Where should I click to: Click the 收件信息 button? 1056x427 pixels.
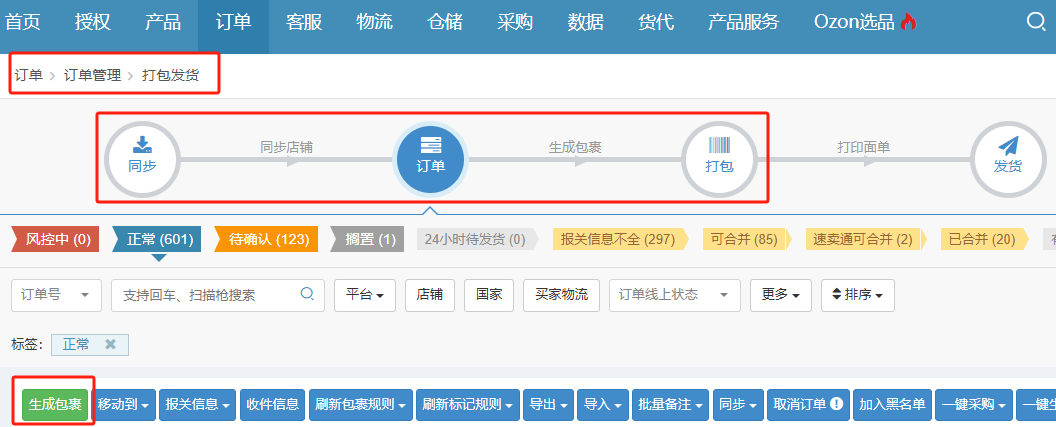coord(272,404)
